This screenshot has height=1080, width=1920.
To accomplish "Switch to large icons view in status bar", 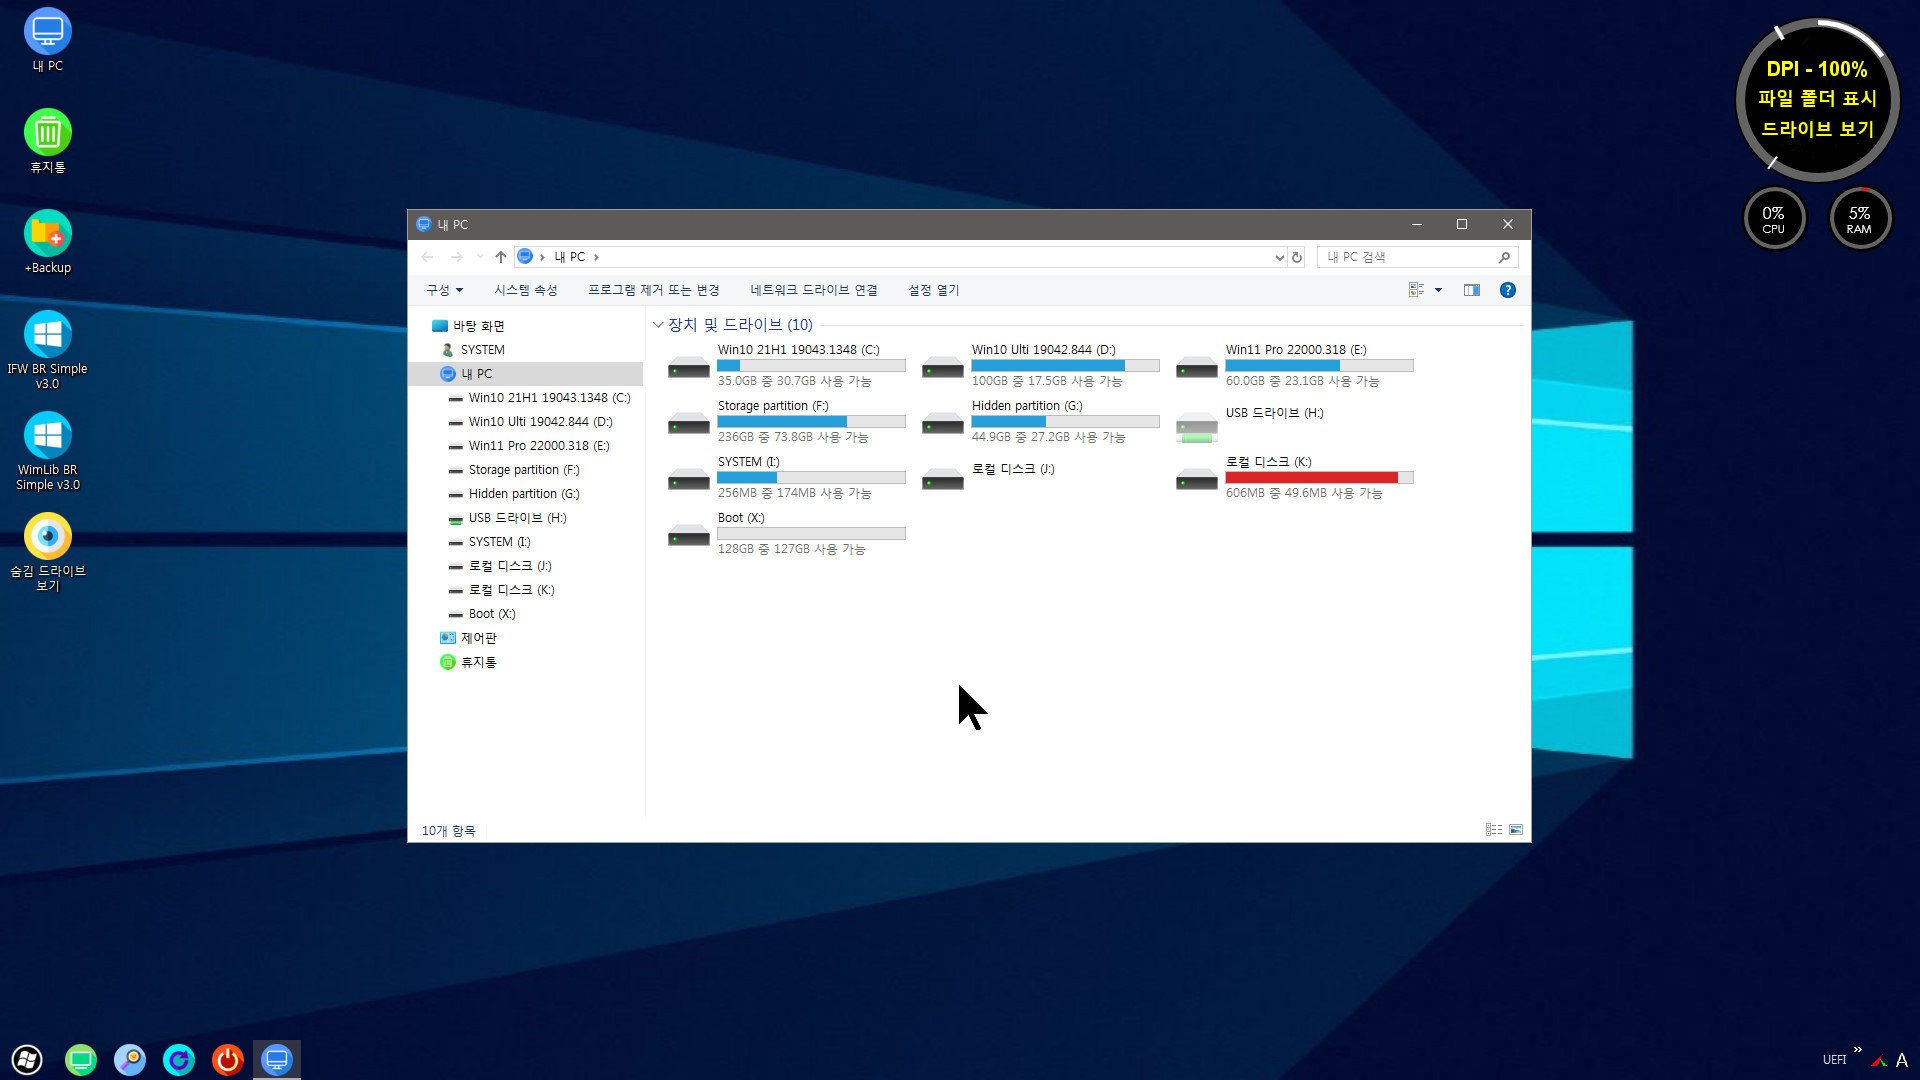I will (x=1516, y=830).
